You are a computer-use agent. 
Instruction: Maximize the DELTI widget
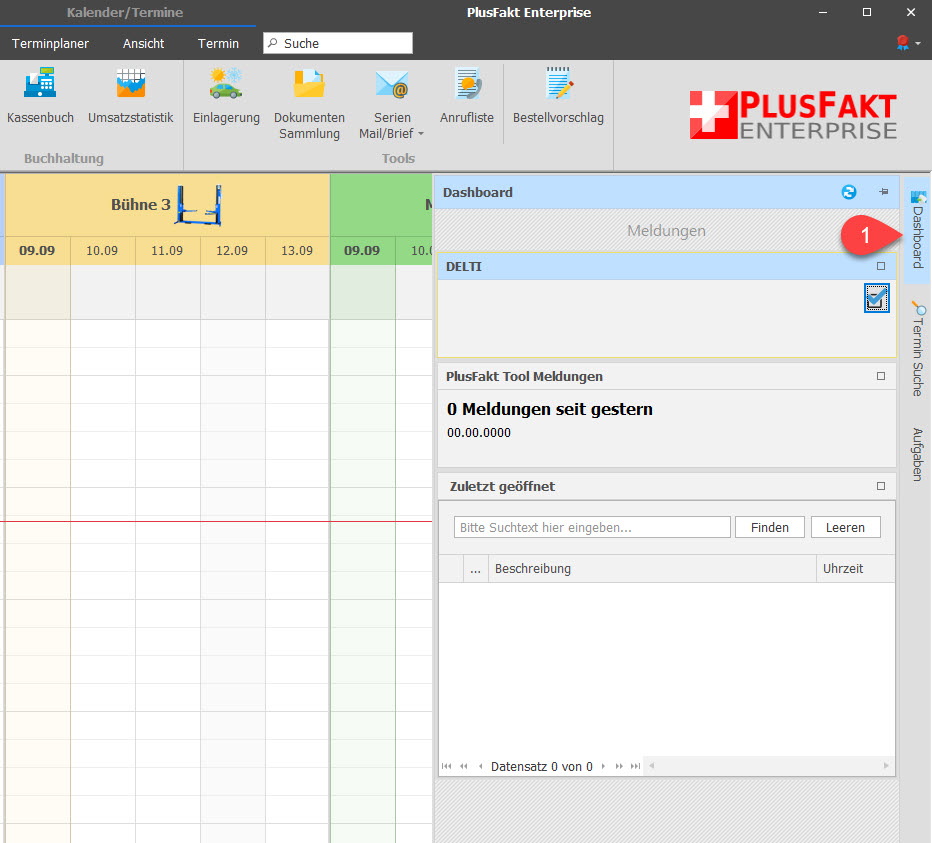pos(881,266)
